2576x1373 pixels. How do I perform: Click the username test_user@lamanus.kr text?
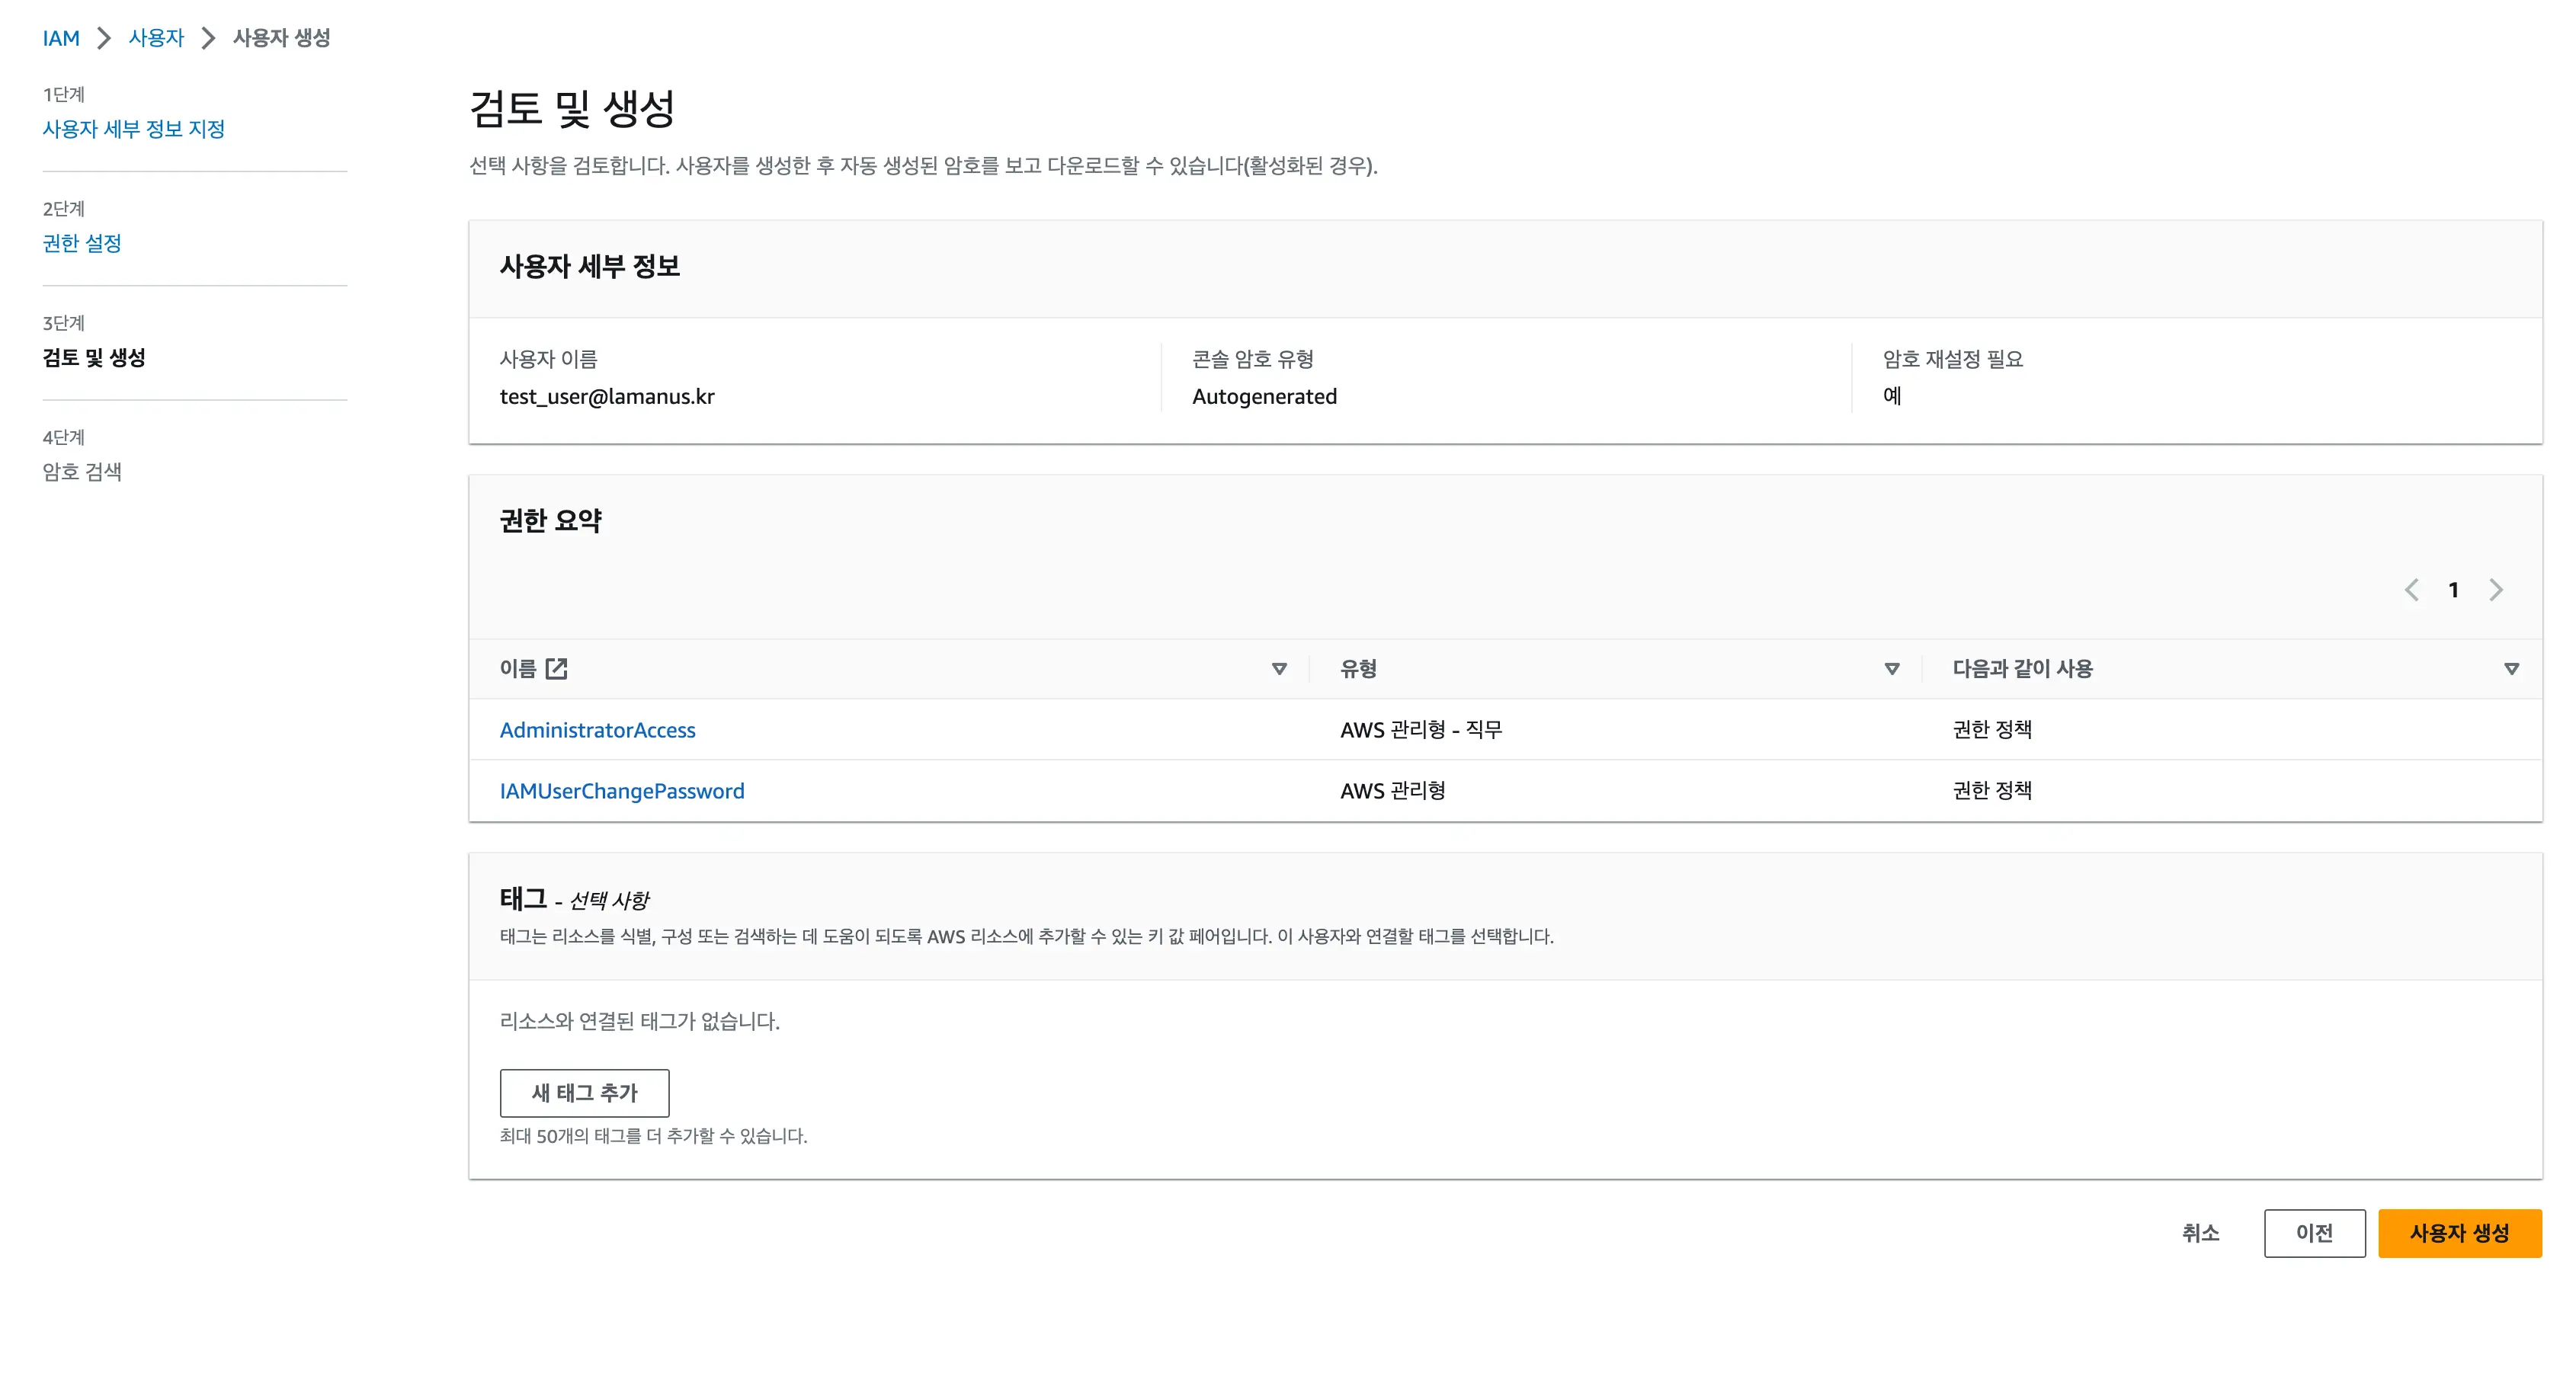[x=607, y=396]
